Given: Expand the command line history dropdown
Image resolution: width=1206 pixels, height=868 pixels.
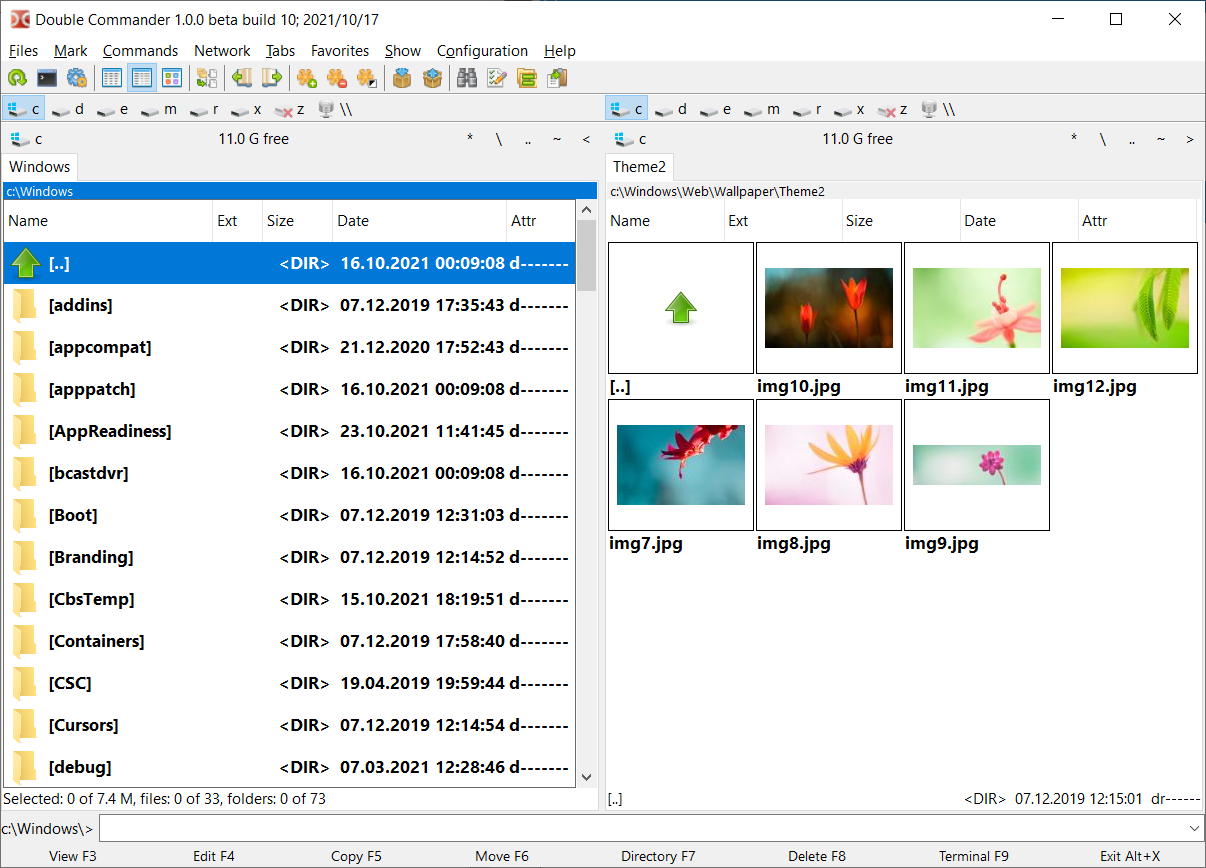Looking at the screenshot, I should coord(1194,829).
